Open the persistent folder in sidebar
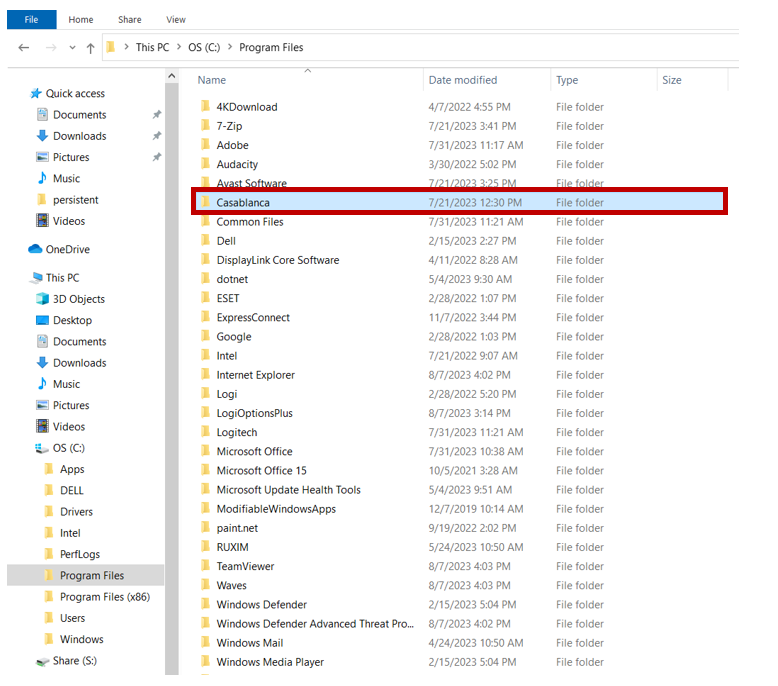 pos(75,199)
